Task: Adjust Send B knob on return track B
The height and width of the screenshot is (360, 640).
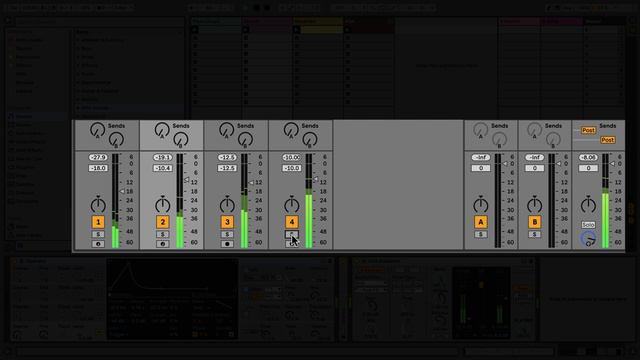Action: (x=553, y=140)
